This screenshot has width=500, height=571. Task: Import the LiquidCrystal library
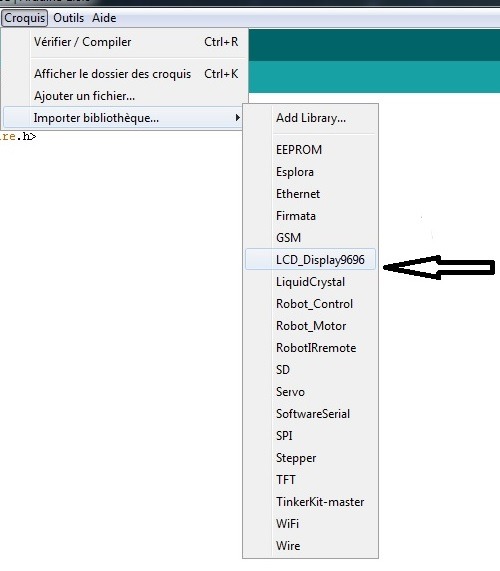tap(311, 282)
